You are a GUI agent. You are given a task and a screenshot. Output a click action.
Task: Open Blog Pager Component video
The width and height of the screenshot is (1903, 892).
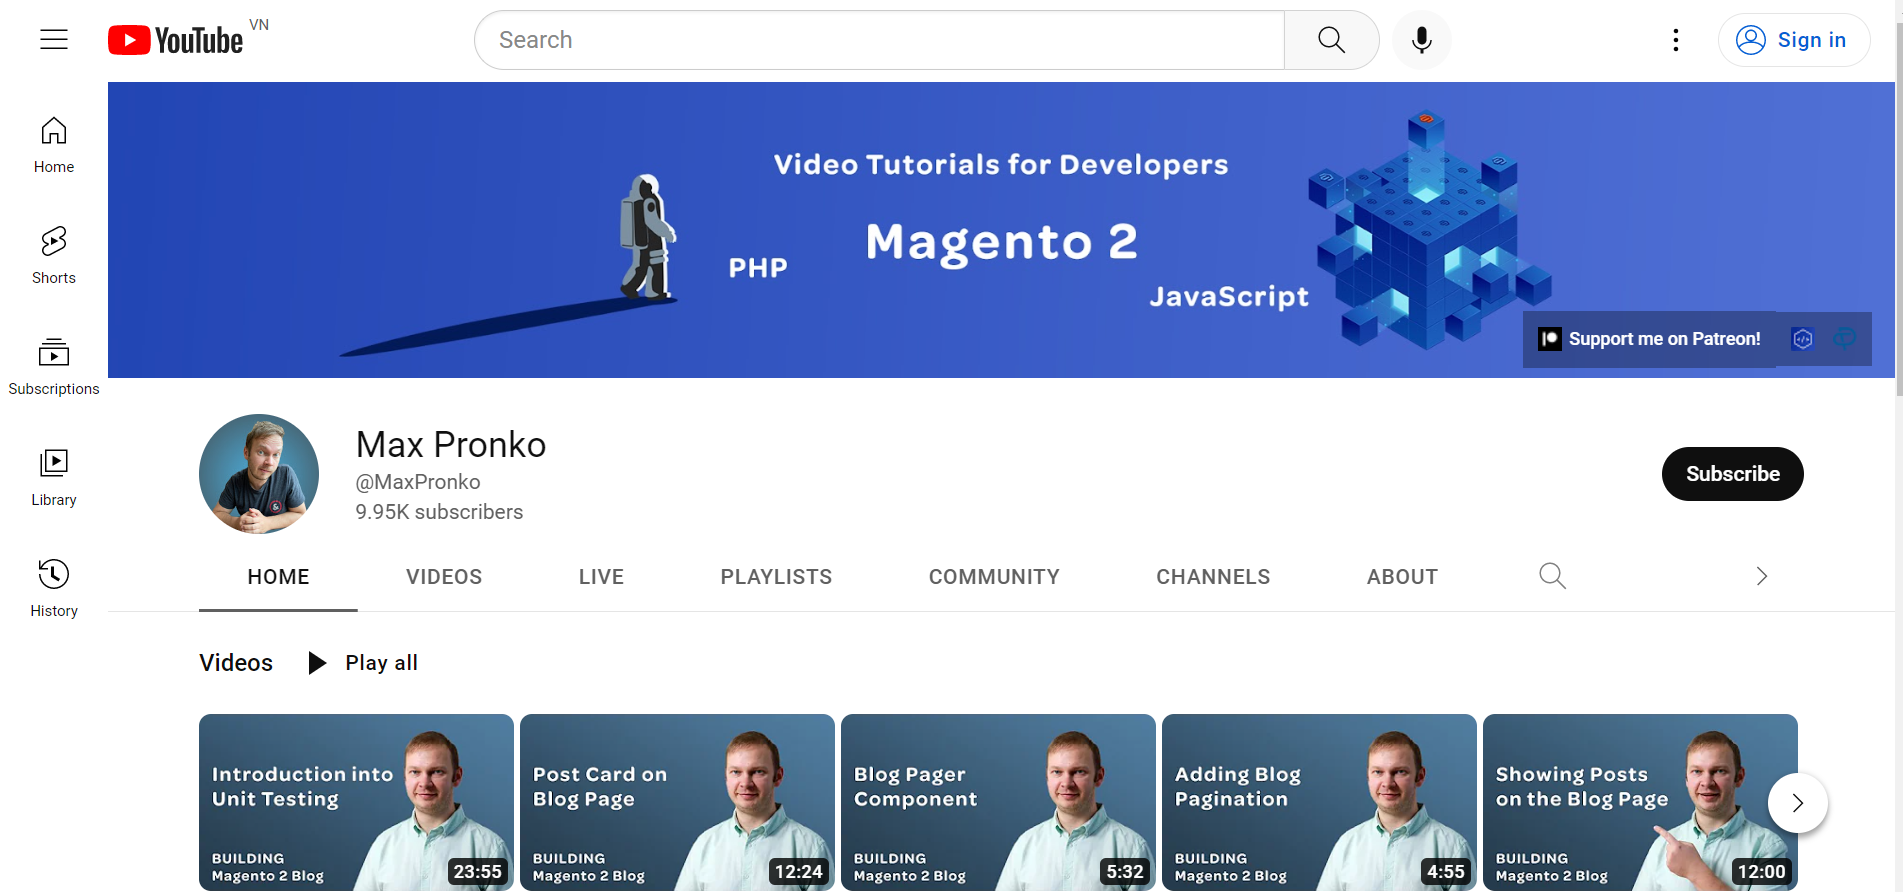pyautogui.click(x=998, y=802)
